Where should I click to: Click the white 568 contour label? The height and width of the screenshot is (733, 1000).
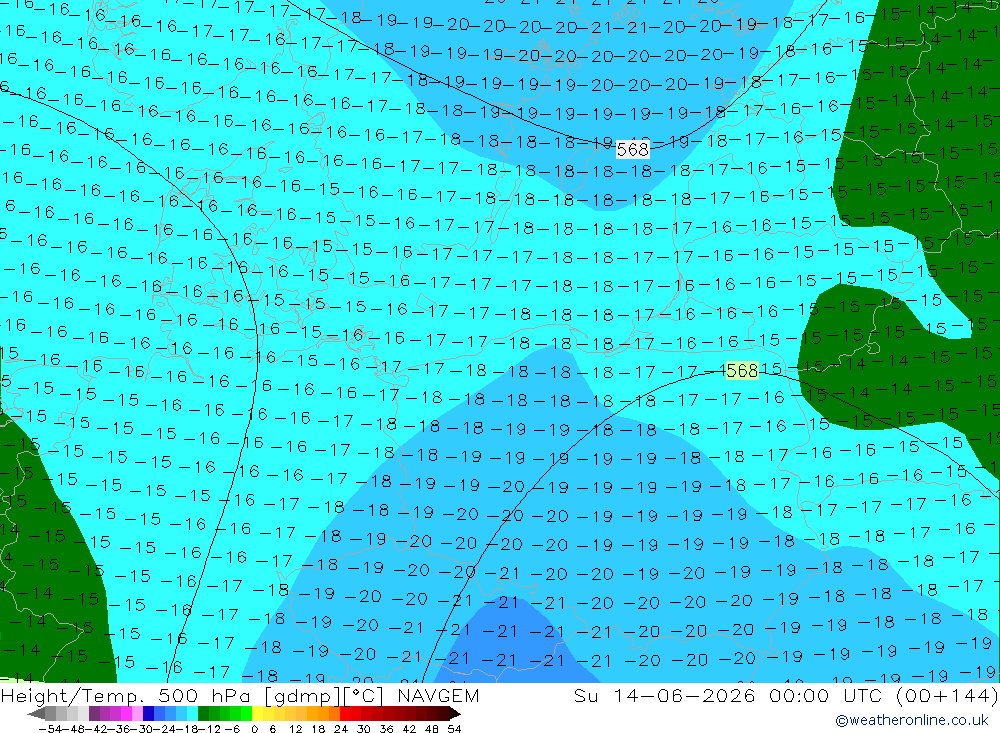[x=633, y=149]
